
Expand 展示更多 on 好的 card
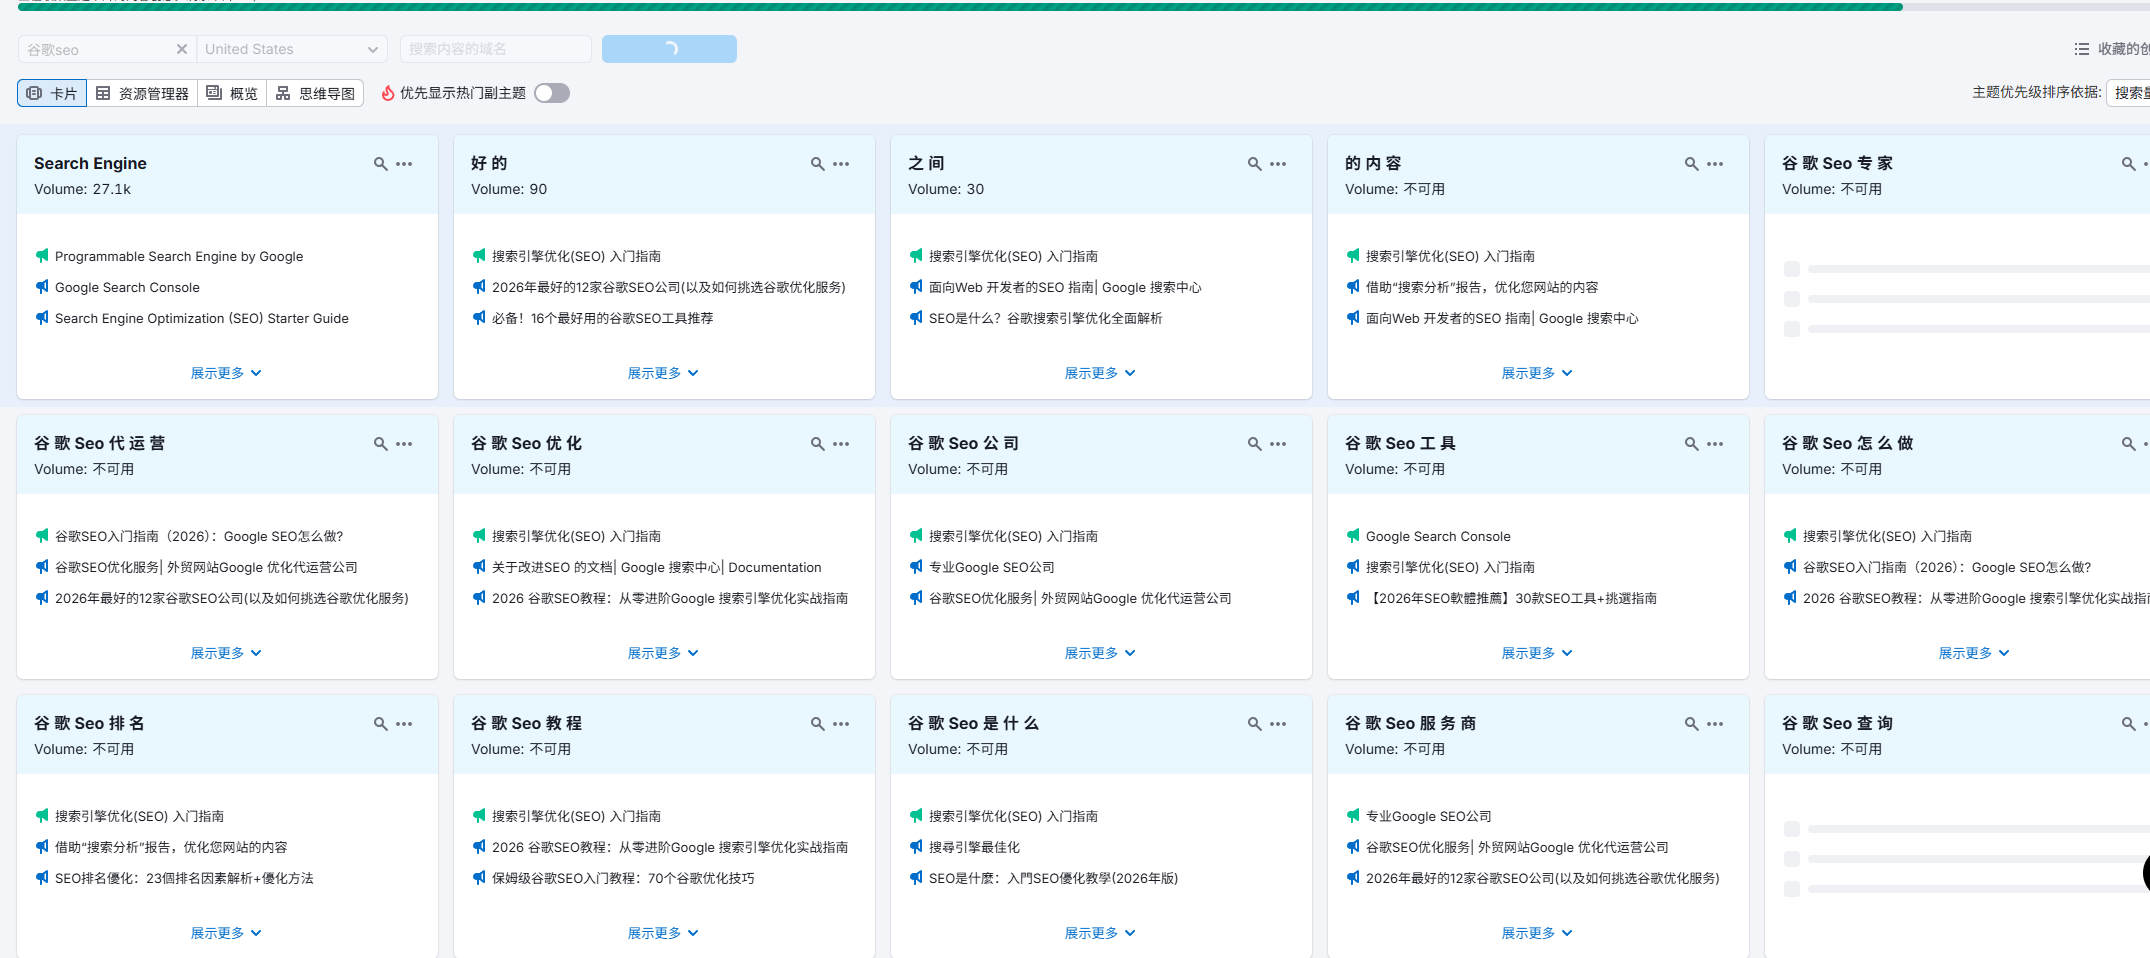663,373
